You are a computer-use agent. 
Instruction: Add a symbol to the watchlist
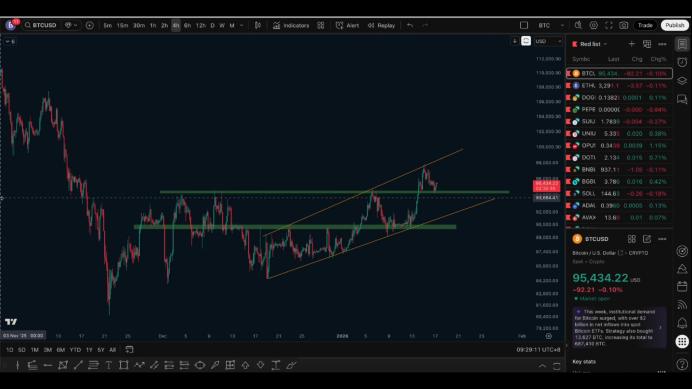(632, 44)
